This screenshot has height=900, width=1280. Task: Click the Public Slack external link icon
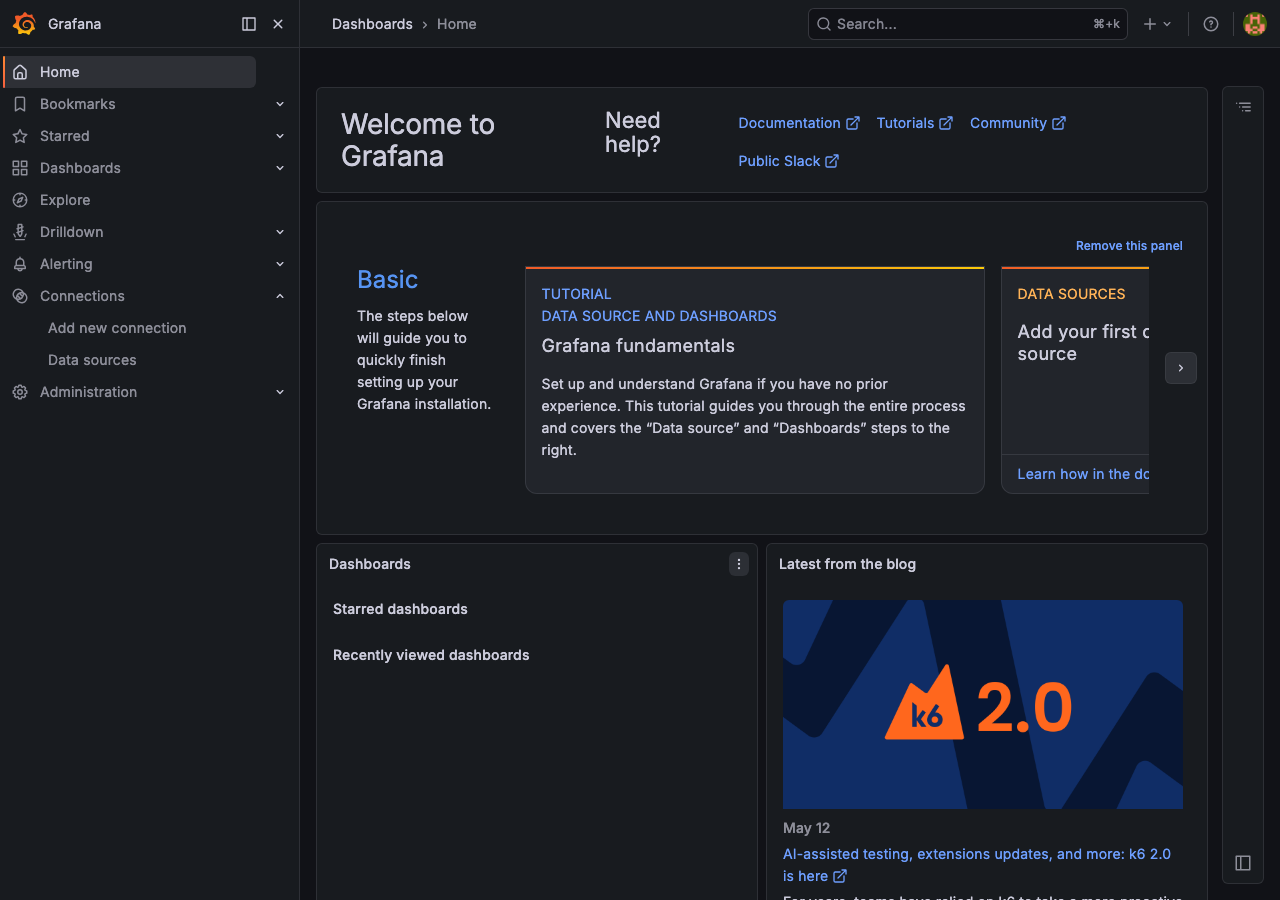pos(832,161)
